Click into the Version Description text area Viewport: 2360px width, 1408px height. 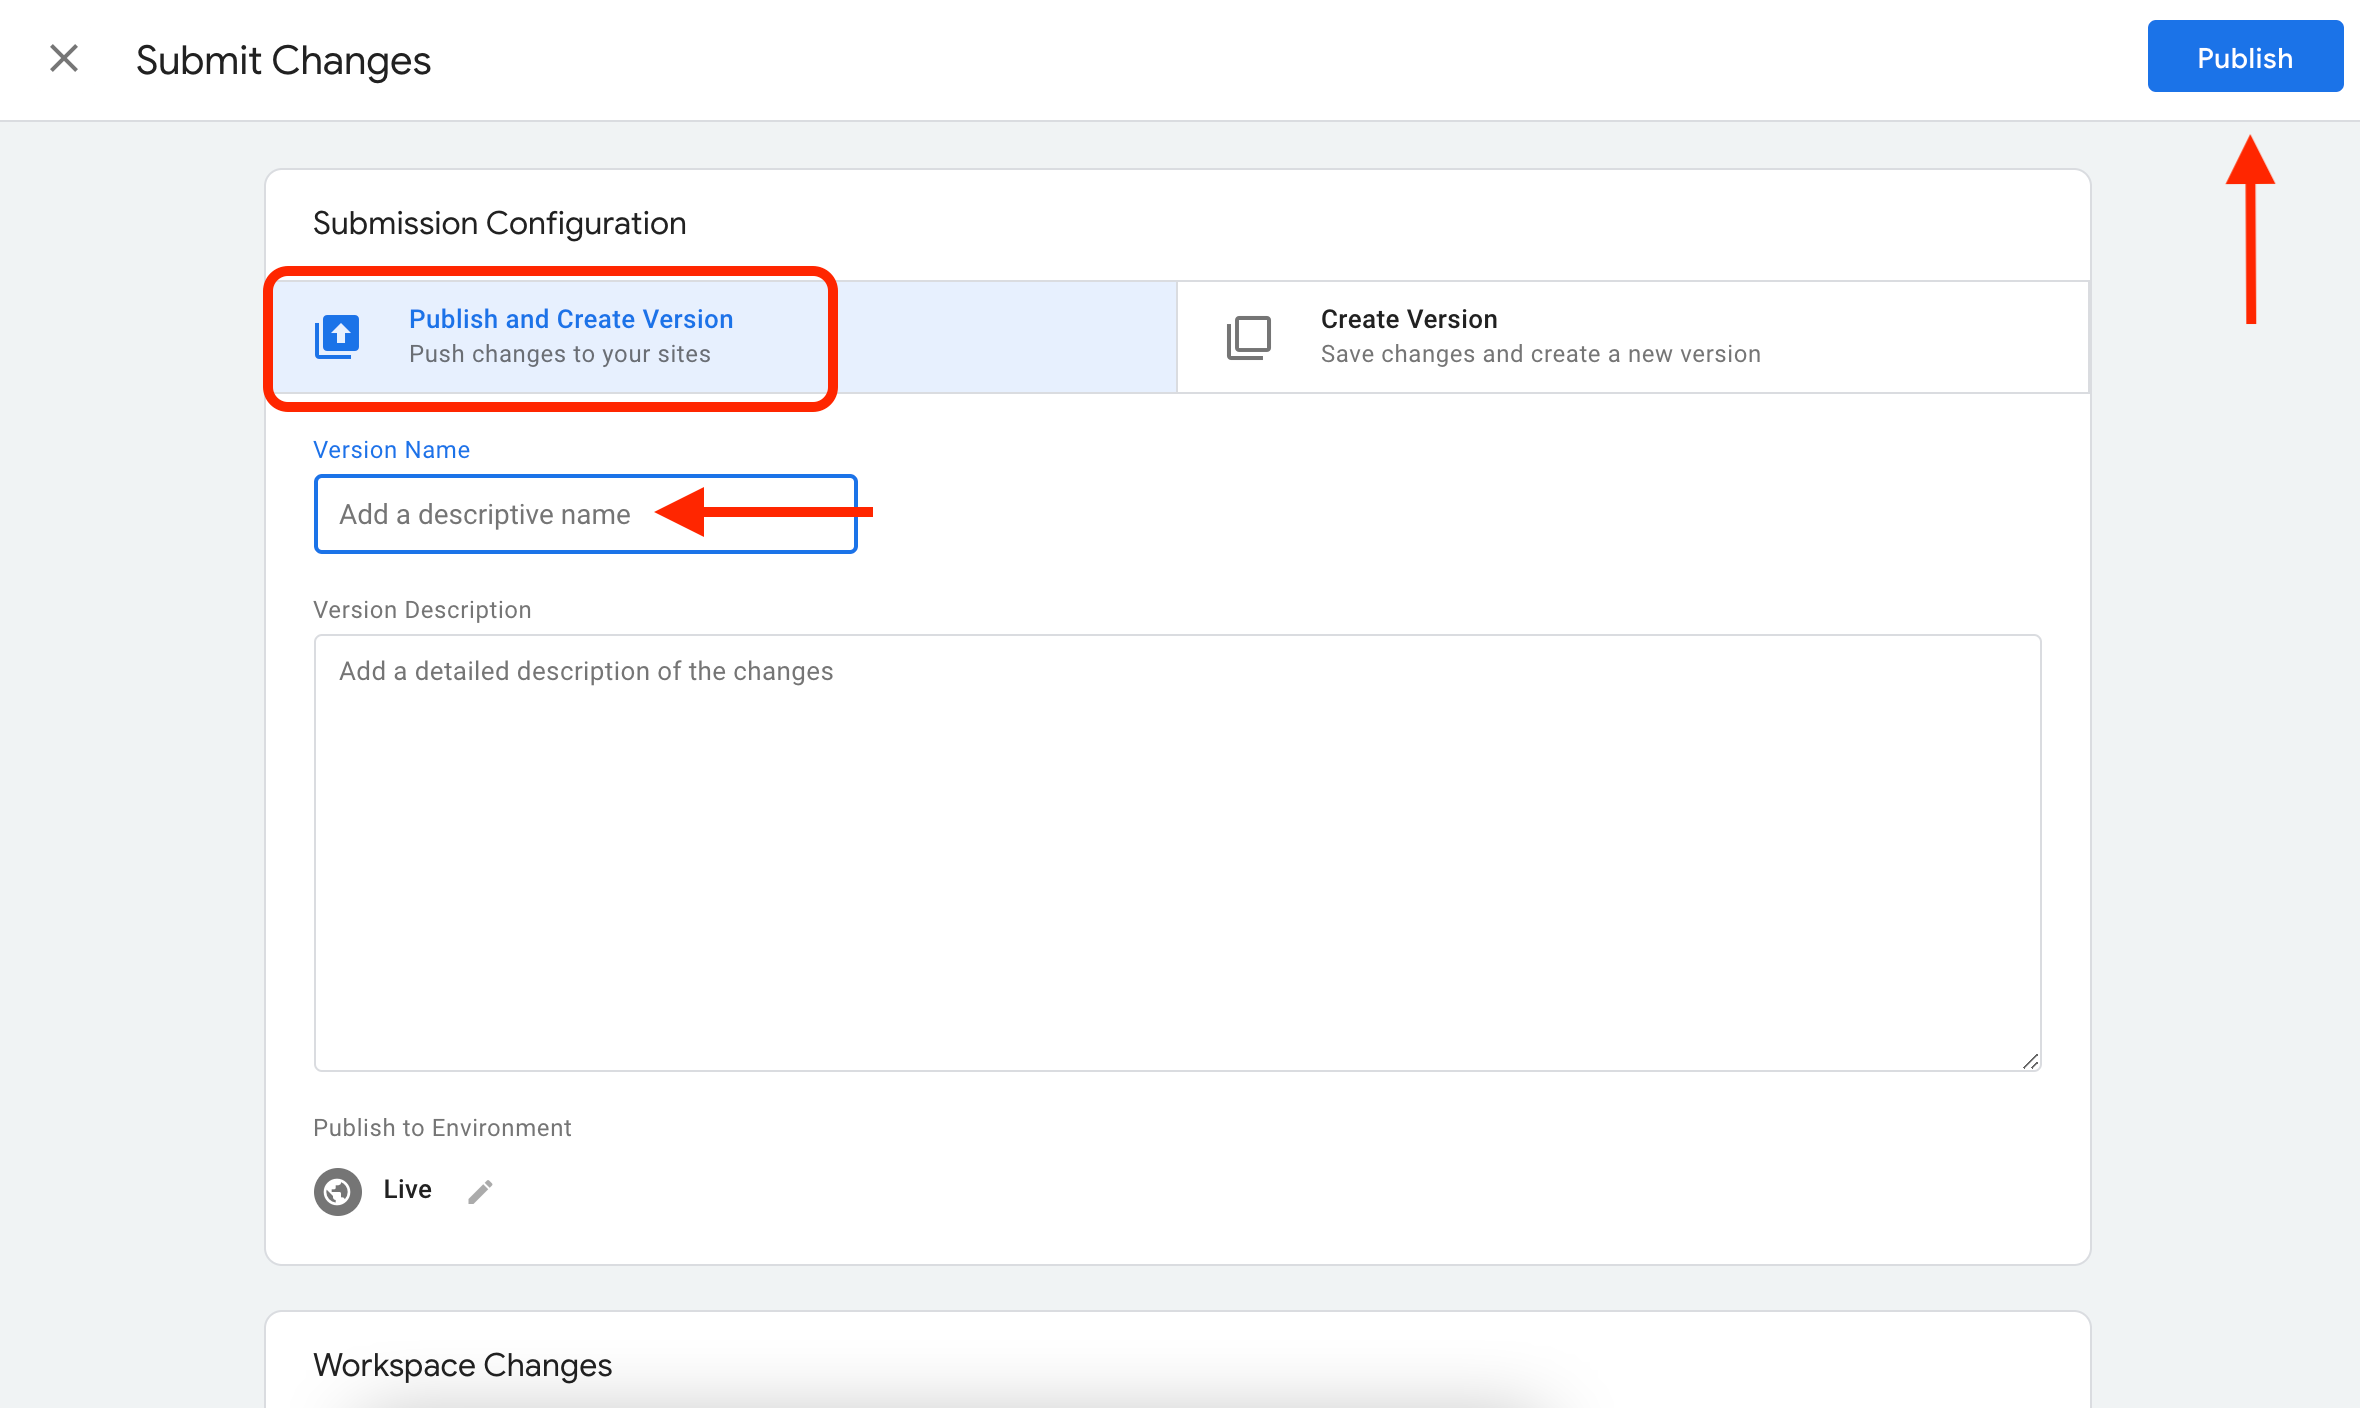click(1176, 852)
